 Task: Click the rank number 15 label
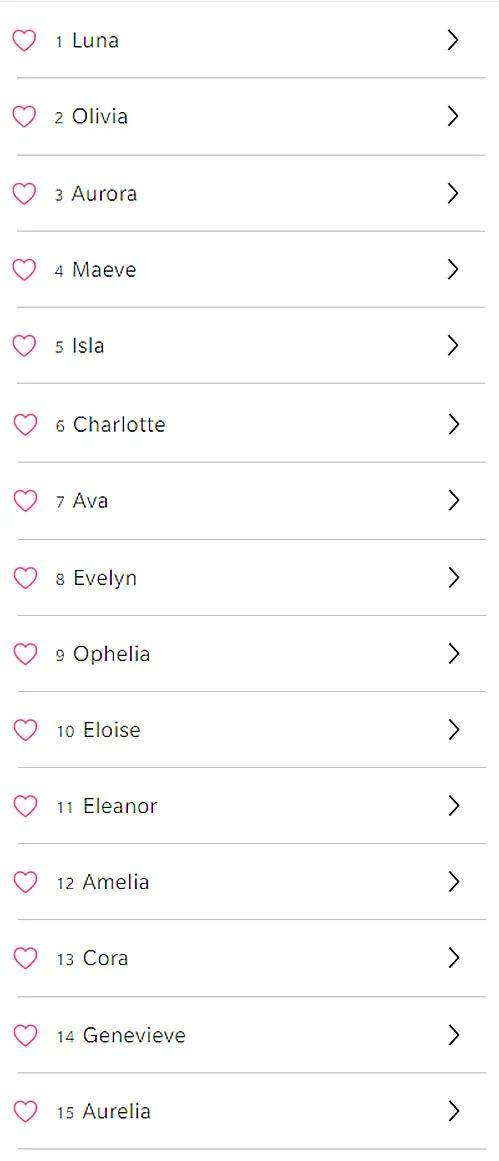pyautogui.click(x=65, y=1113)
